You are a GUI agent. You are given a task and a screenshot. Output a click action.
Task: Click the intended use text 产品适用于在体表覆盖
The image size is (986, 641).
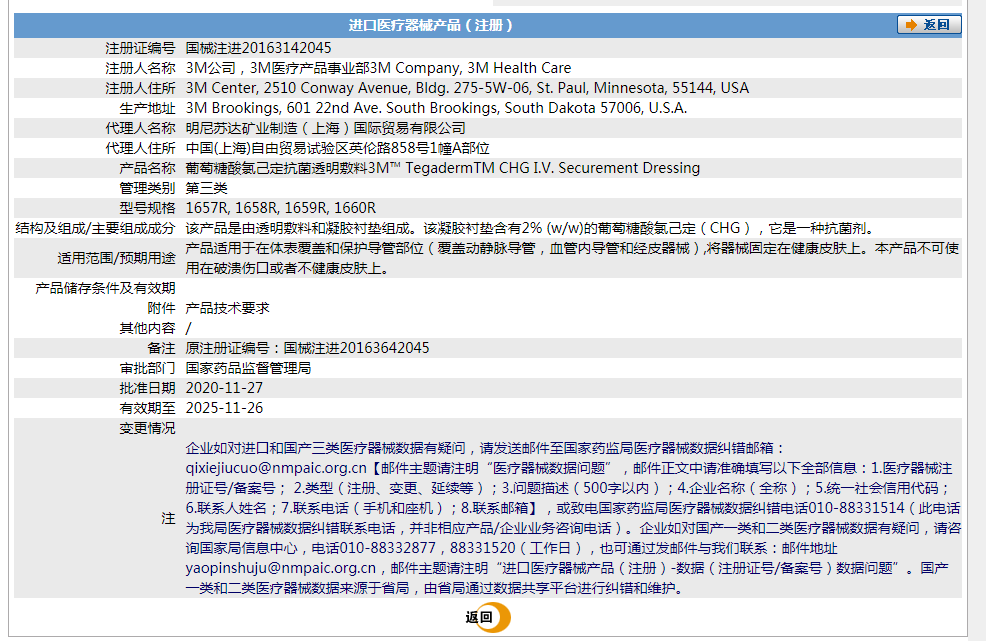572,258
